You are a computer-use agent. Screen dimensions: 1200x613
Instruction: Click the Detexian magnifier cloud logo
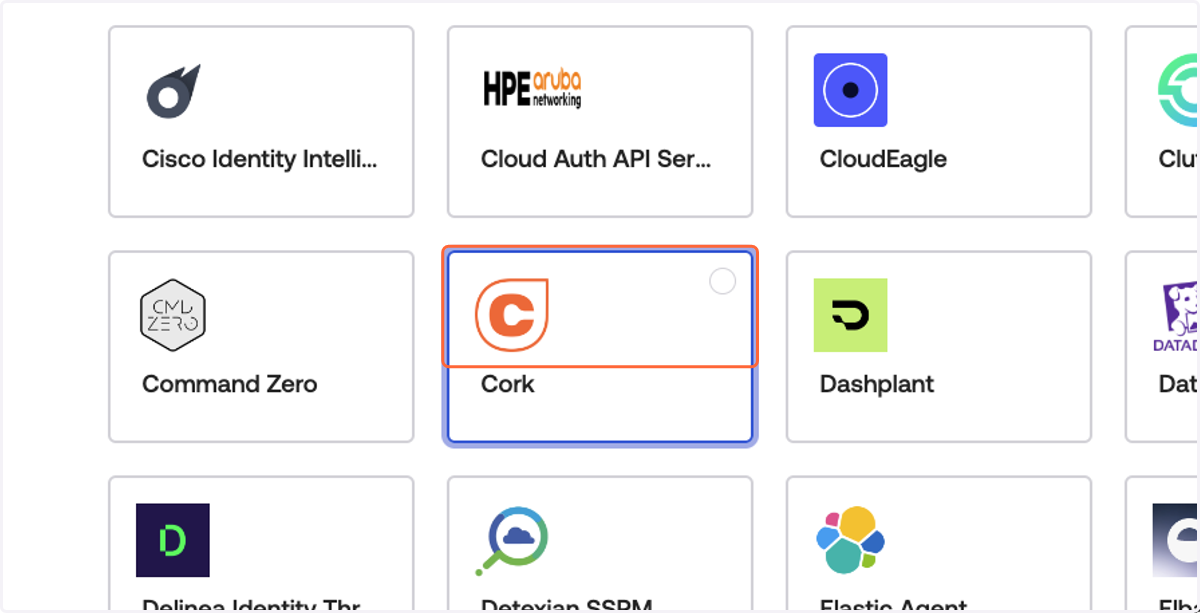512,540
